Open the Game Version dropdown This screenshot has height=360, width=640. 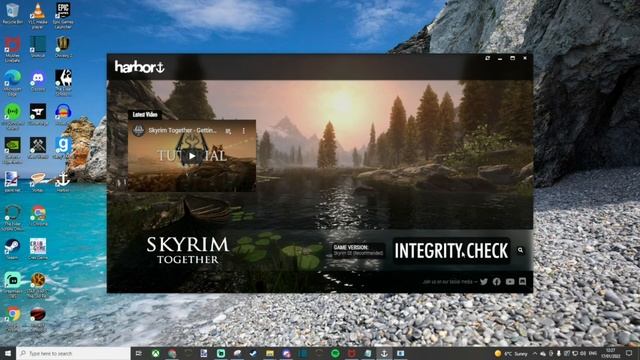coord(358,251)
